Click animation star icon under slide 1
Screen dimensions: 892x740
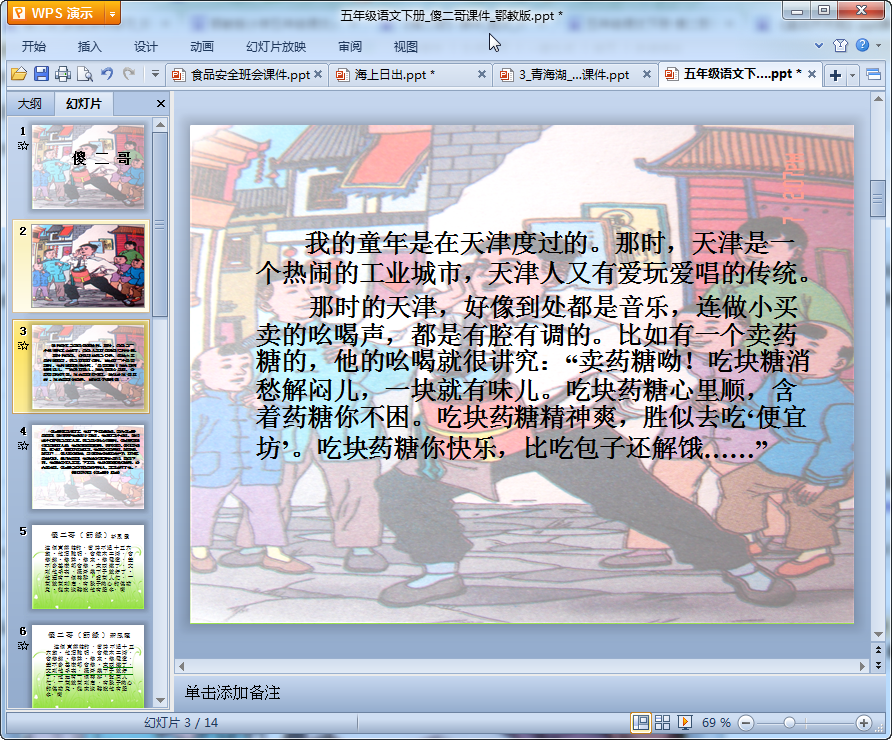pyautogui.click(x=23, y=146)
